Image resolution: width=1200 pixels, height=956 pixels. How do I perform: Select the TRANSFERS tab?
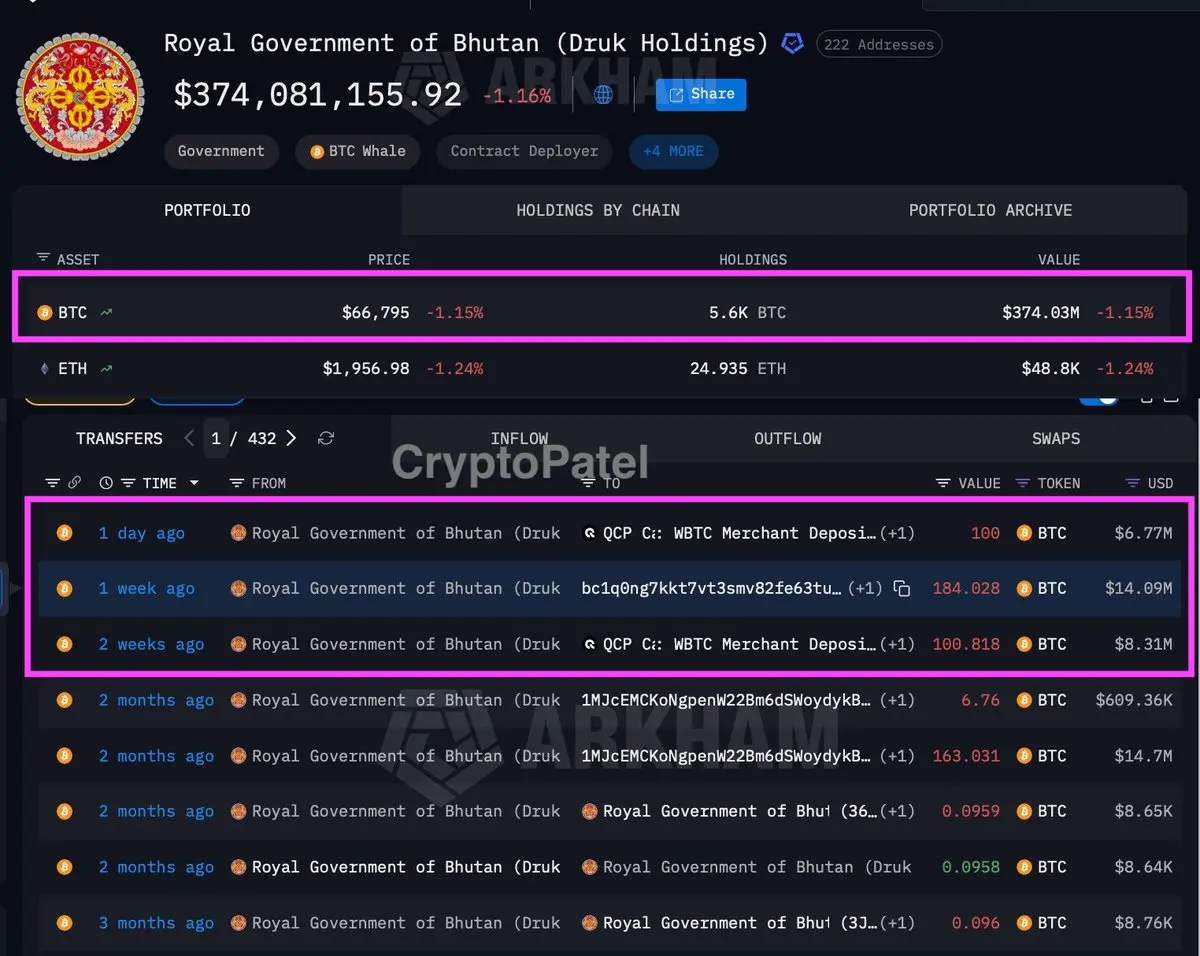click(x=119, y=438)
